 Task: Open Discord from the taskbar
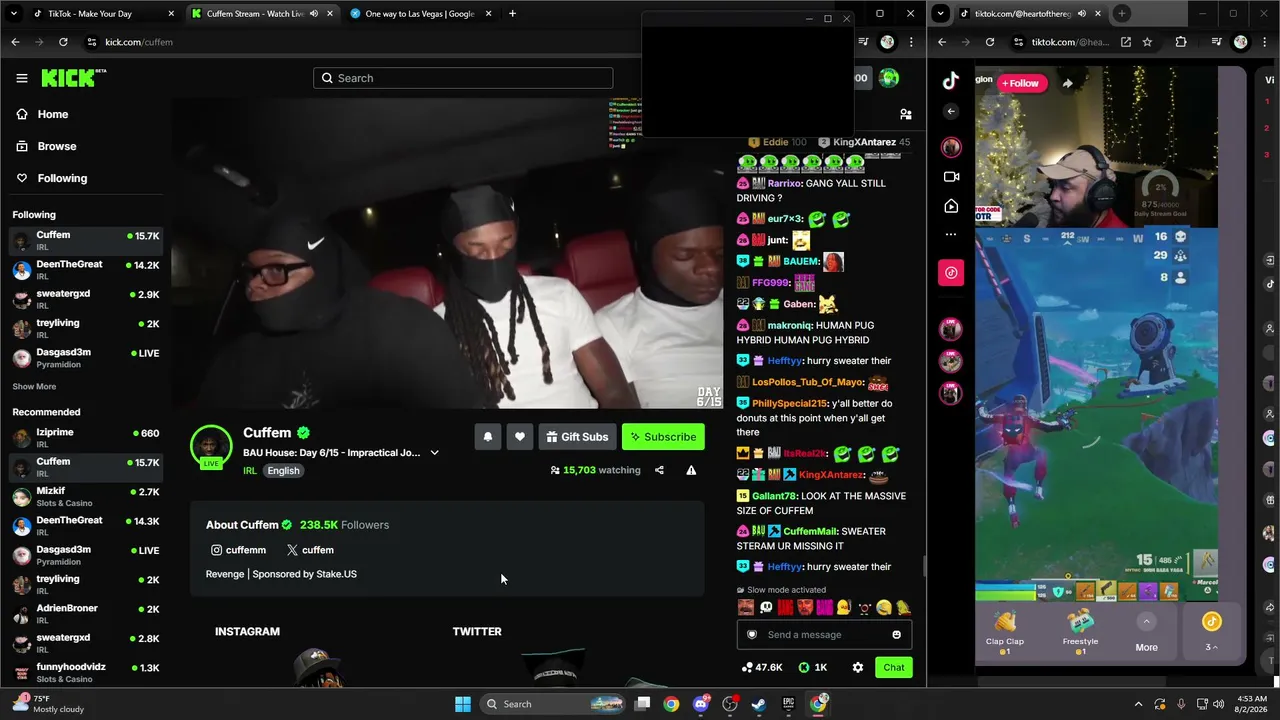701,704
